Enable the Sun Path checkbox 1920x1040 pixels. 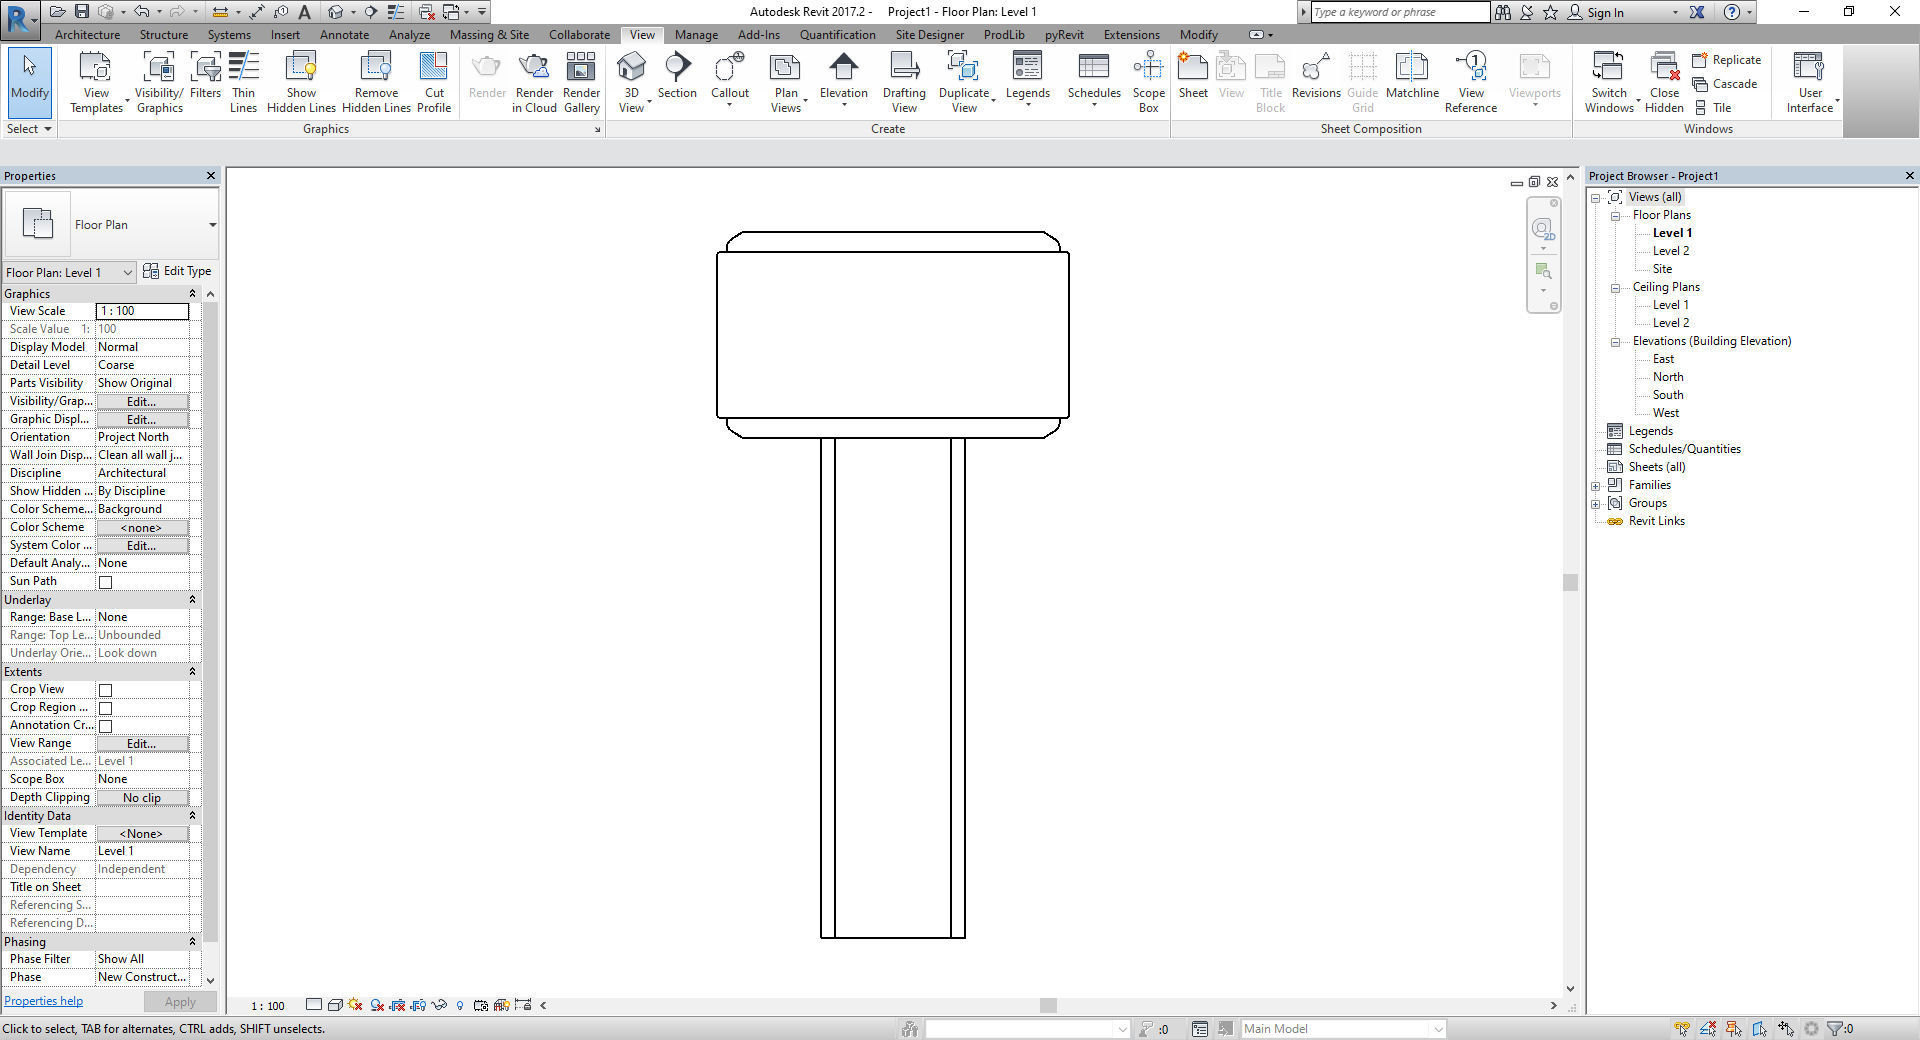pyautogui.click(x=105, y=582)
